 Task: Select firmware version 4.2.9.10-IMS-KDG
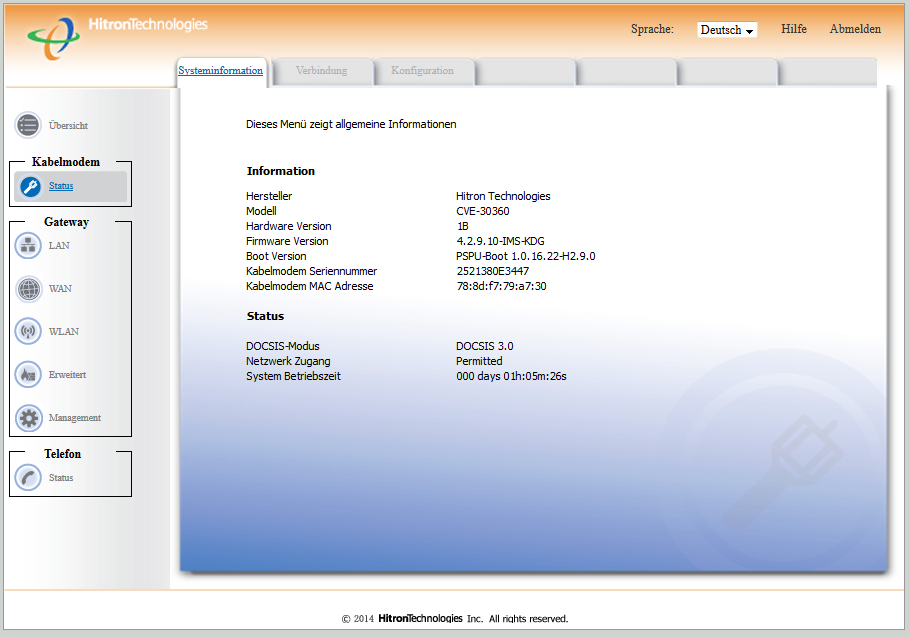pos(500,241)
